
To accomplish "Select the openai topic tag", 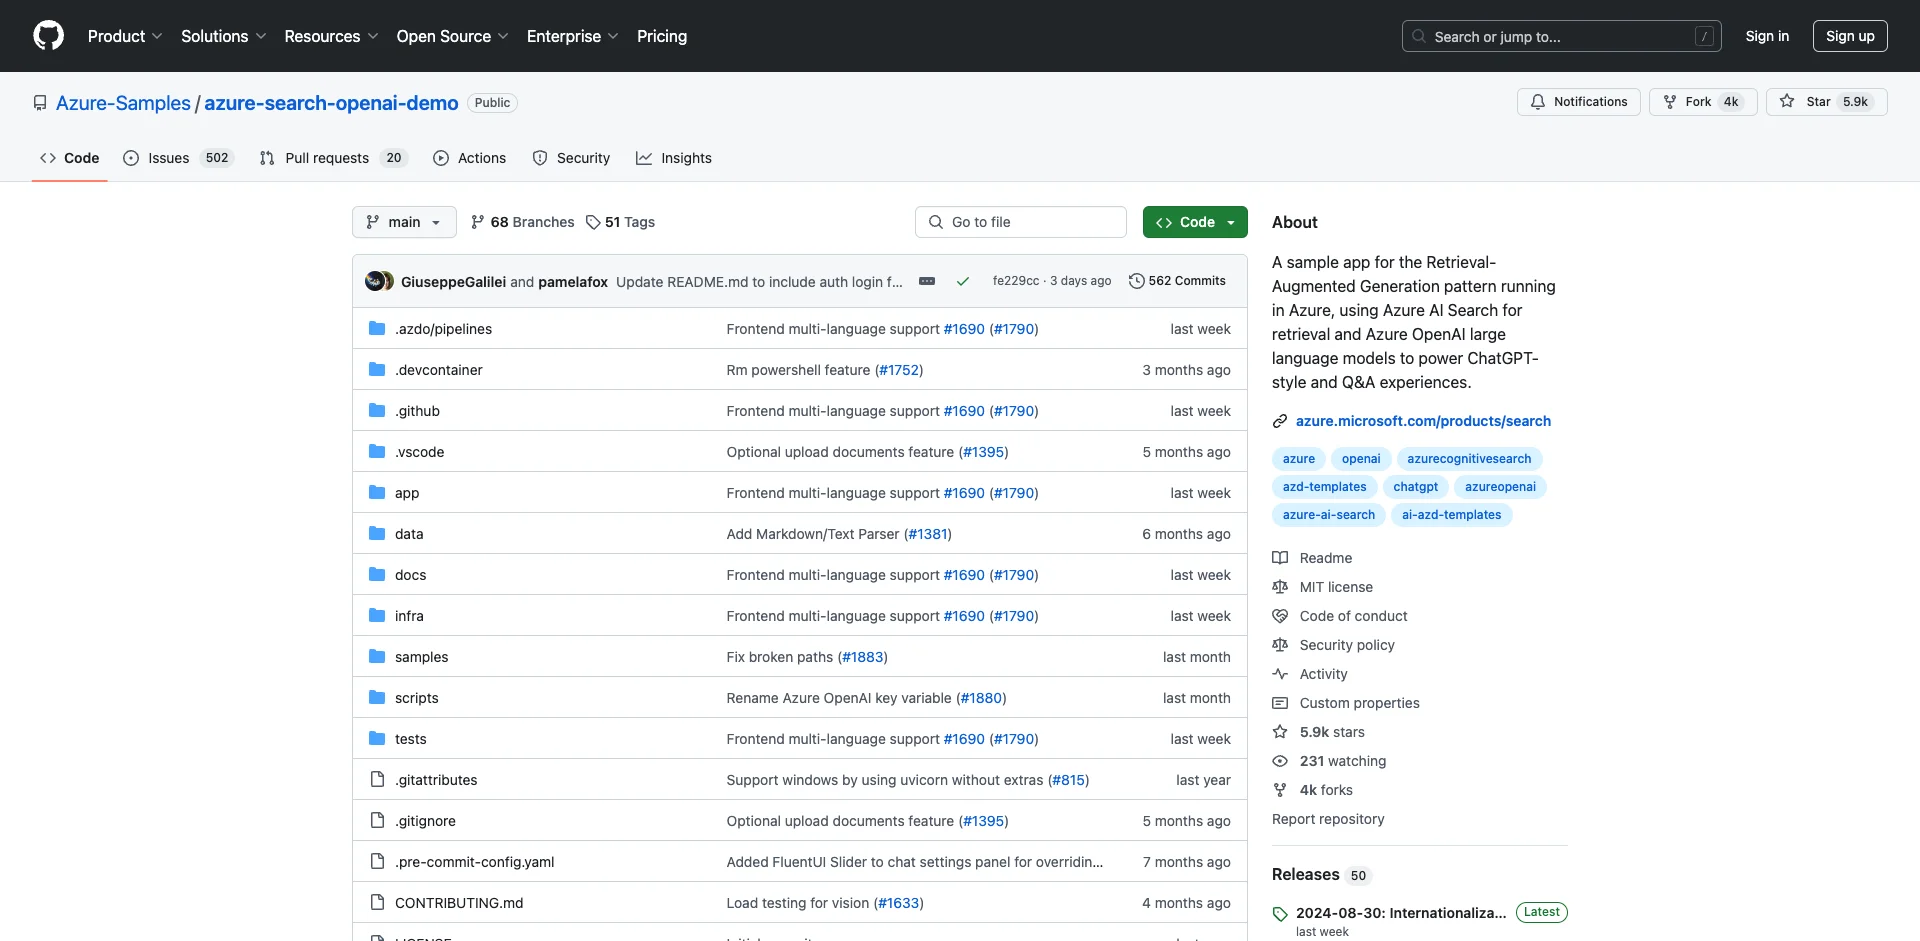I will [x=1361, y=459].
